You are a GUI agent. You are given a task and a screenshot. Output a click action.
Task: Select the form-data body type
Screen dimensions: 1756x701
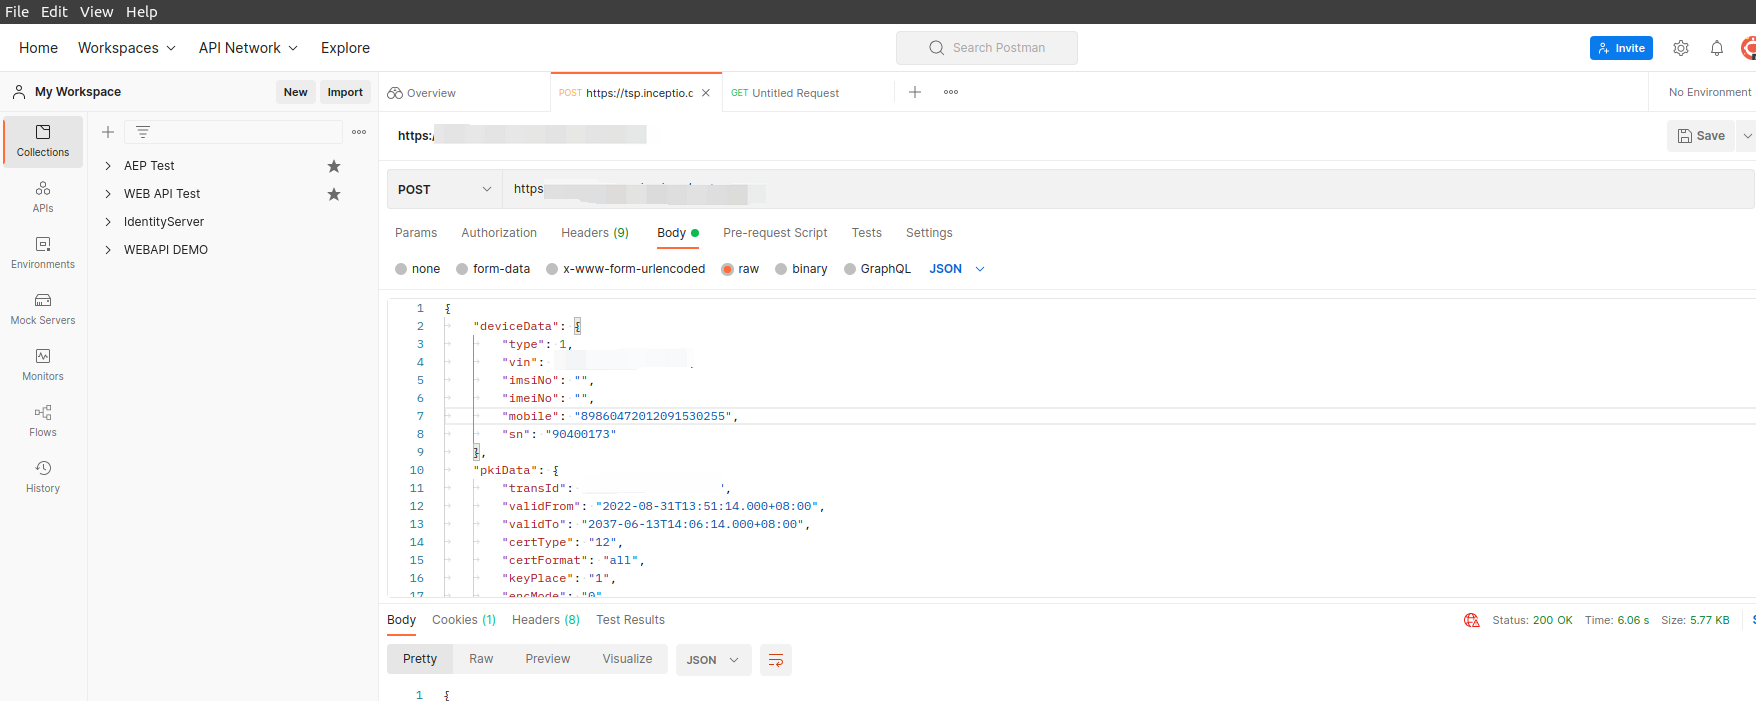point(462,269)
